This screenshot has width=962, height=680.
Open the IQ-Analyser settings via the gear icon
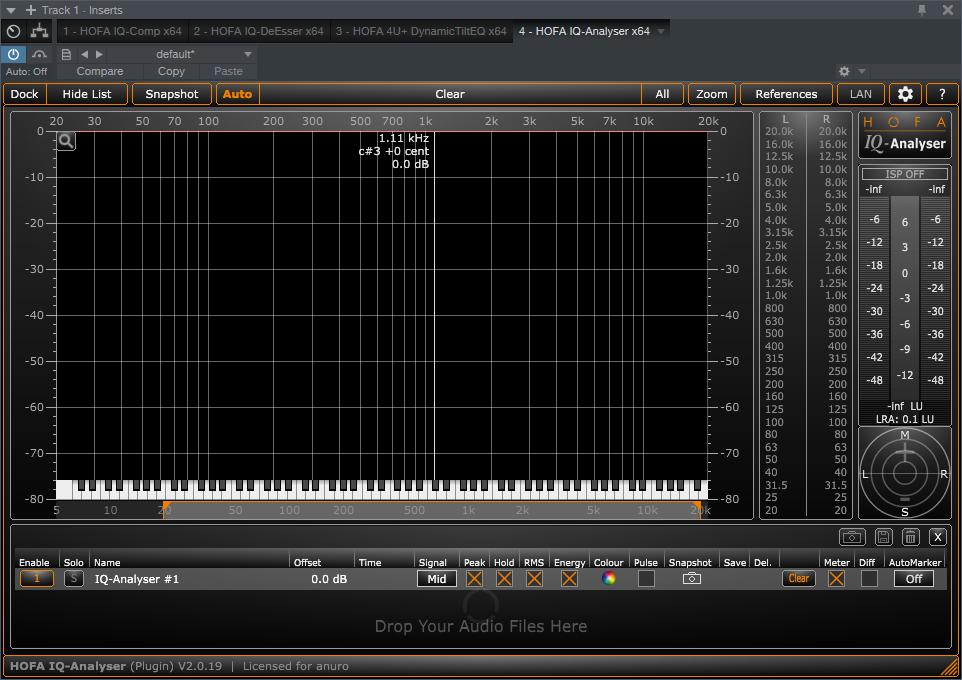[x=905, y=93]
